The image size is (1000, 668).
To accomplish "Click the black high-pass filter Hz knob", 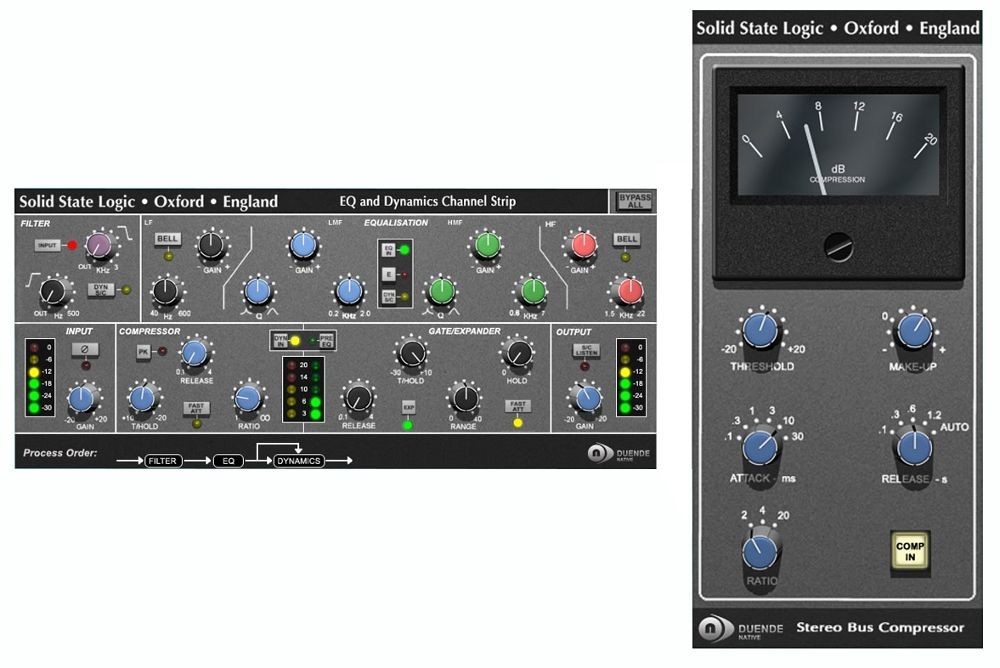I will tap(52, 292).
